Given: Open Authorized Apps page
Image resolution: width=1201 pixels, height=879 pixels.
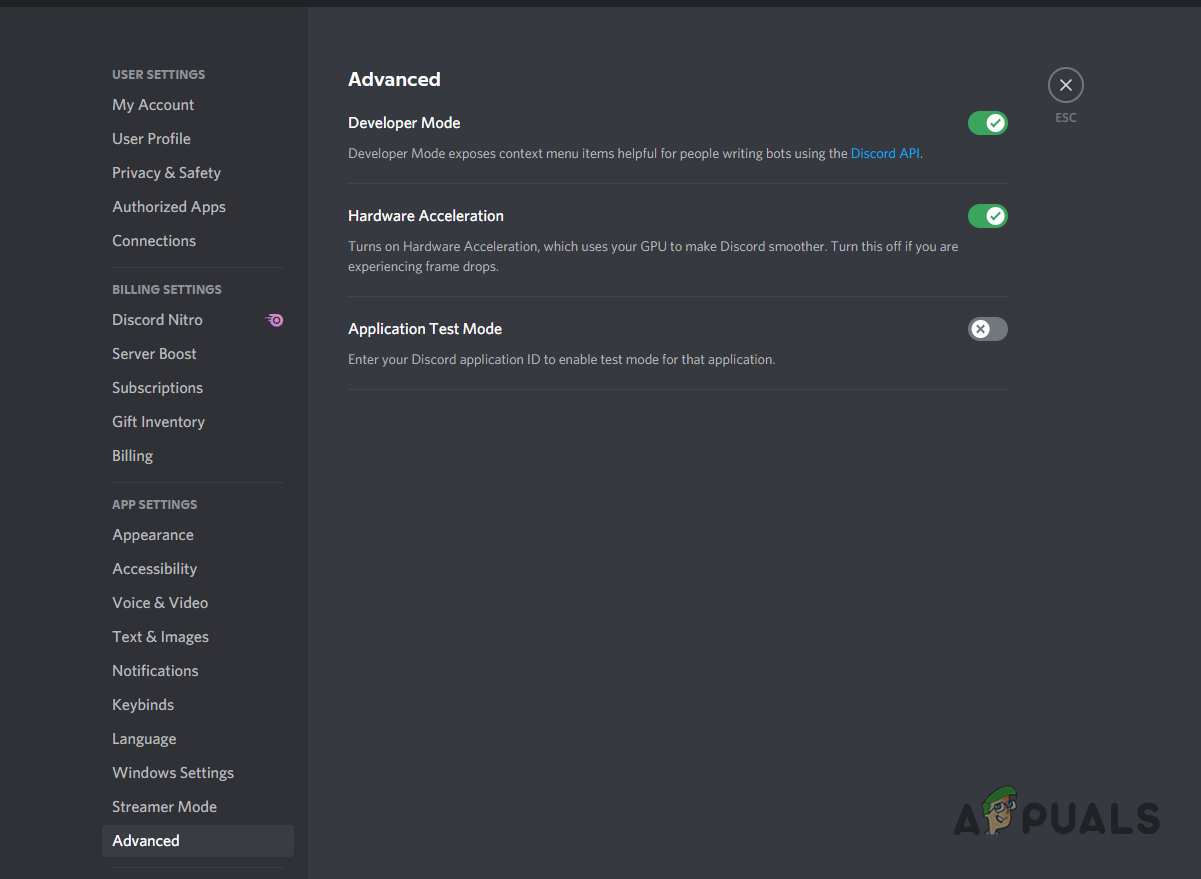Looking at the screenshot, I should (169, 207).
